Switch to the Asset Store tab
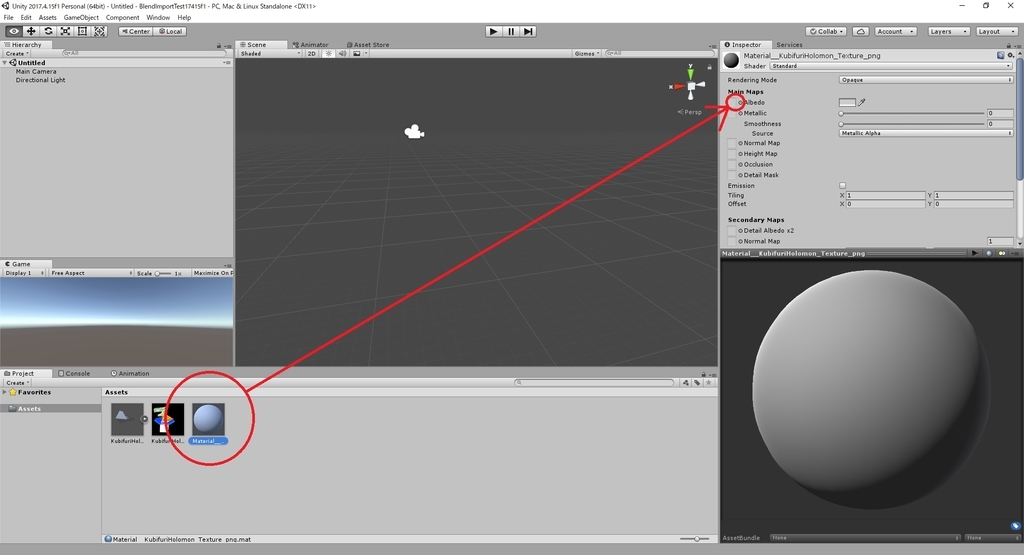 pyautogui.click(x=368, y=45)
